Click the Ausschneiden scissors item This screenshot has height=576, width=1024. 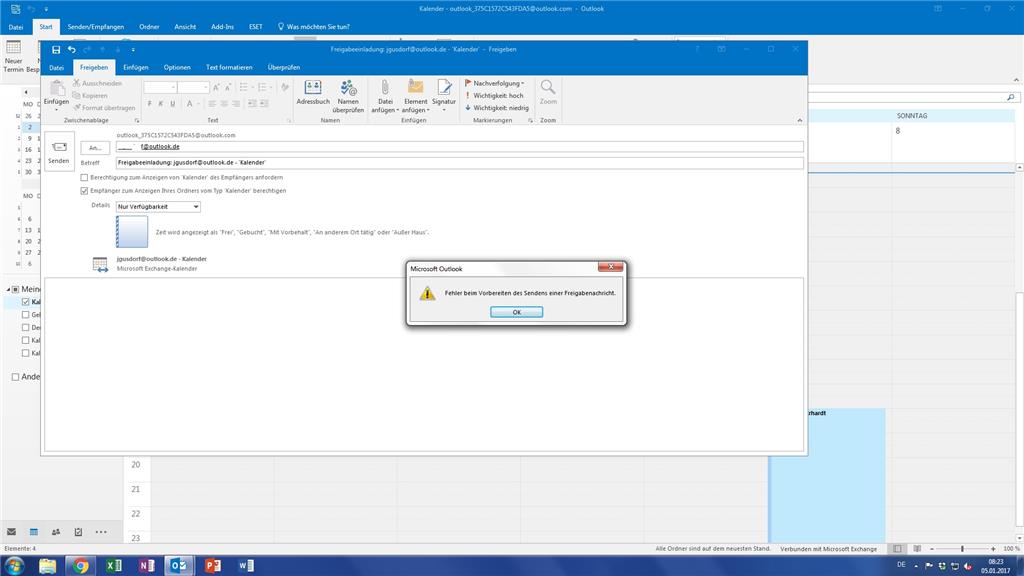pyautogui.click(x=97, y=84)
